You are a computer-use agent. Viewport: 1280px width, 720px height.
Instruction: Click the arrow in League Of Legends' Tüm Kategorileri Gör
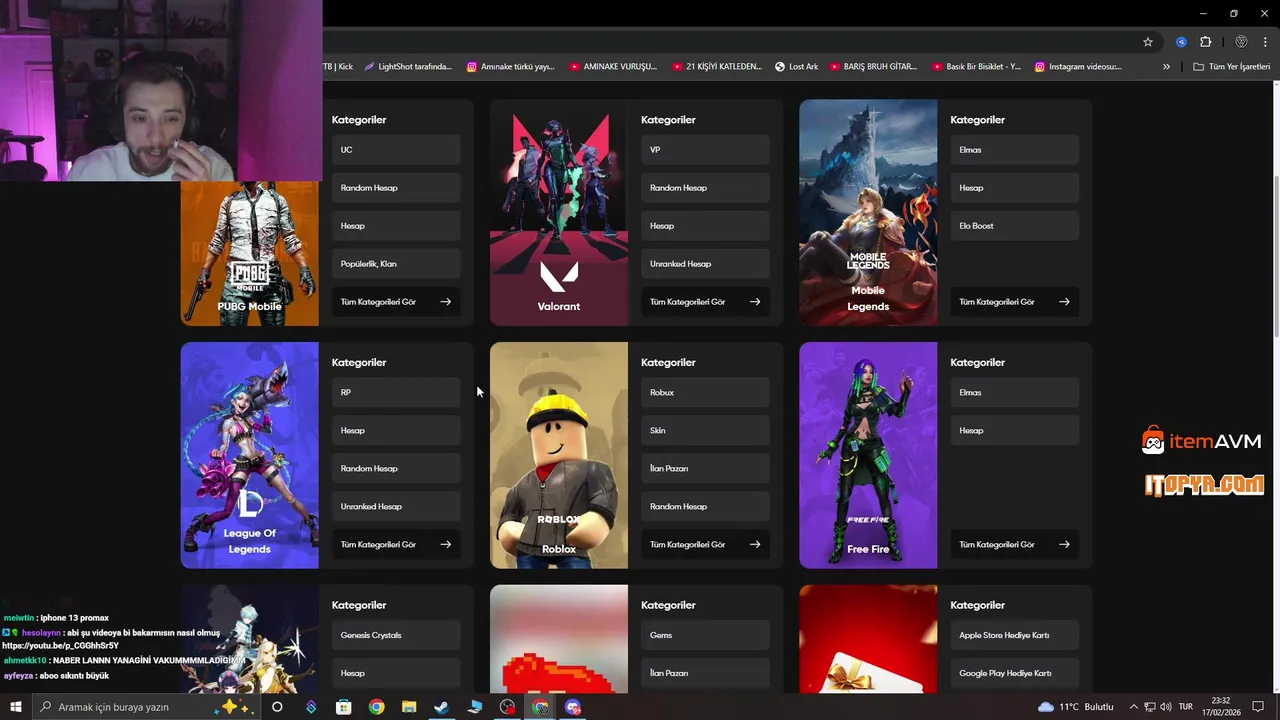(x=446, y=545)
